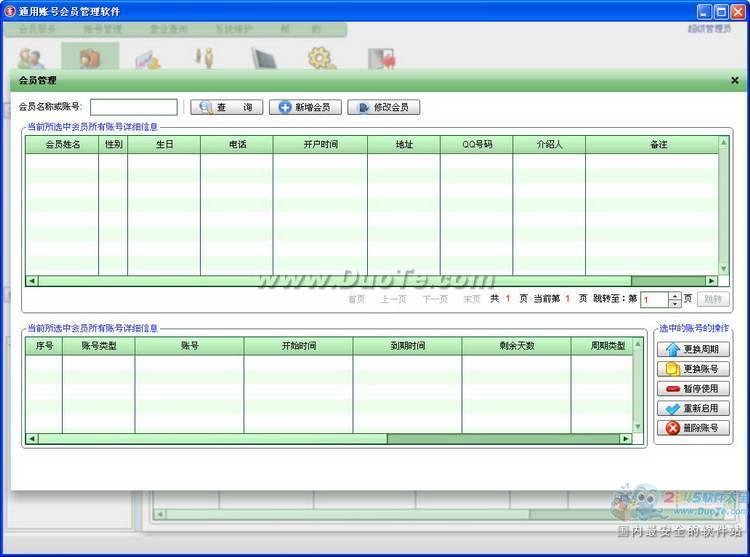Click the computer monitor toolbar icon

[264, 59]
